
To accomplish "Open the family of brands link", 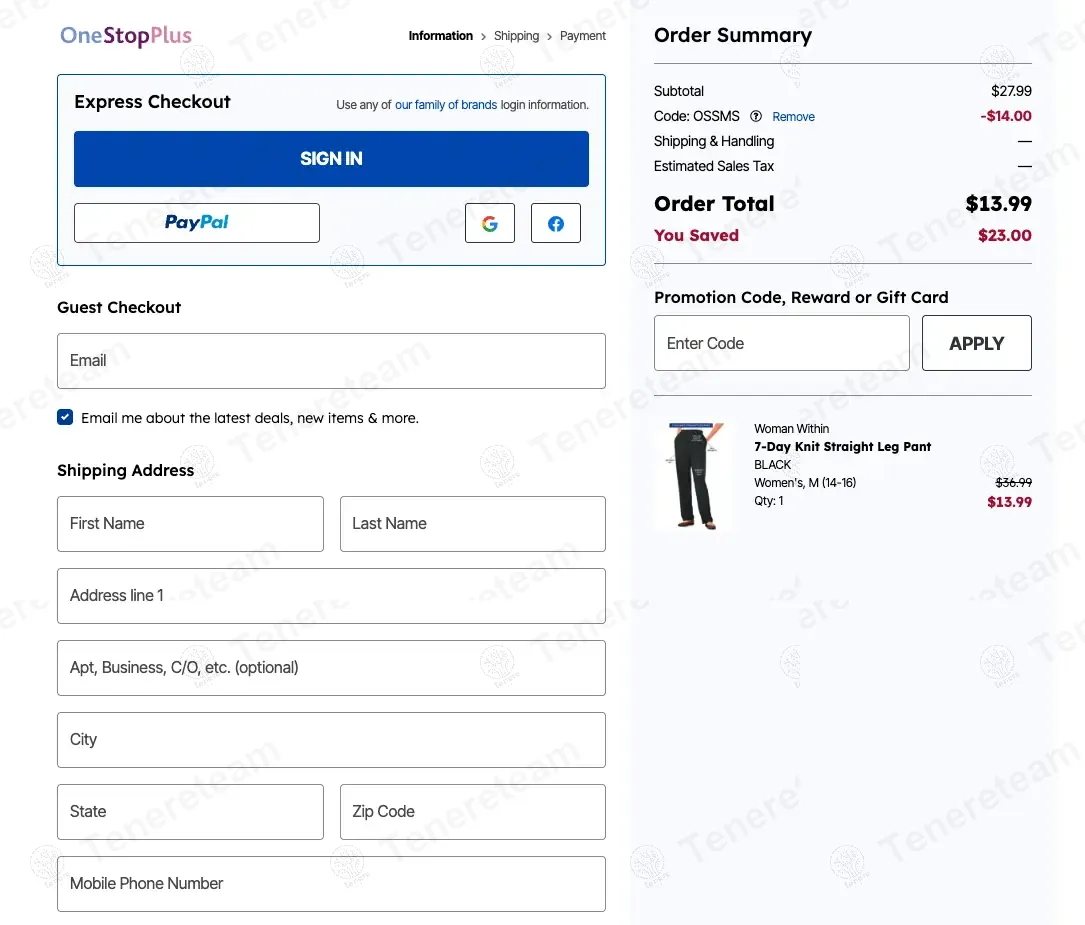I will click(x=446, y=105).
